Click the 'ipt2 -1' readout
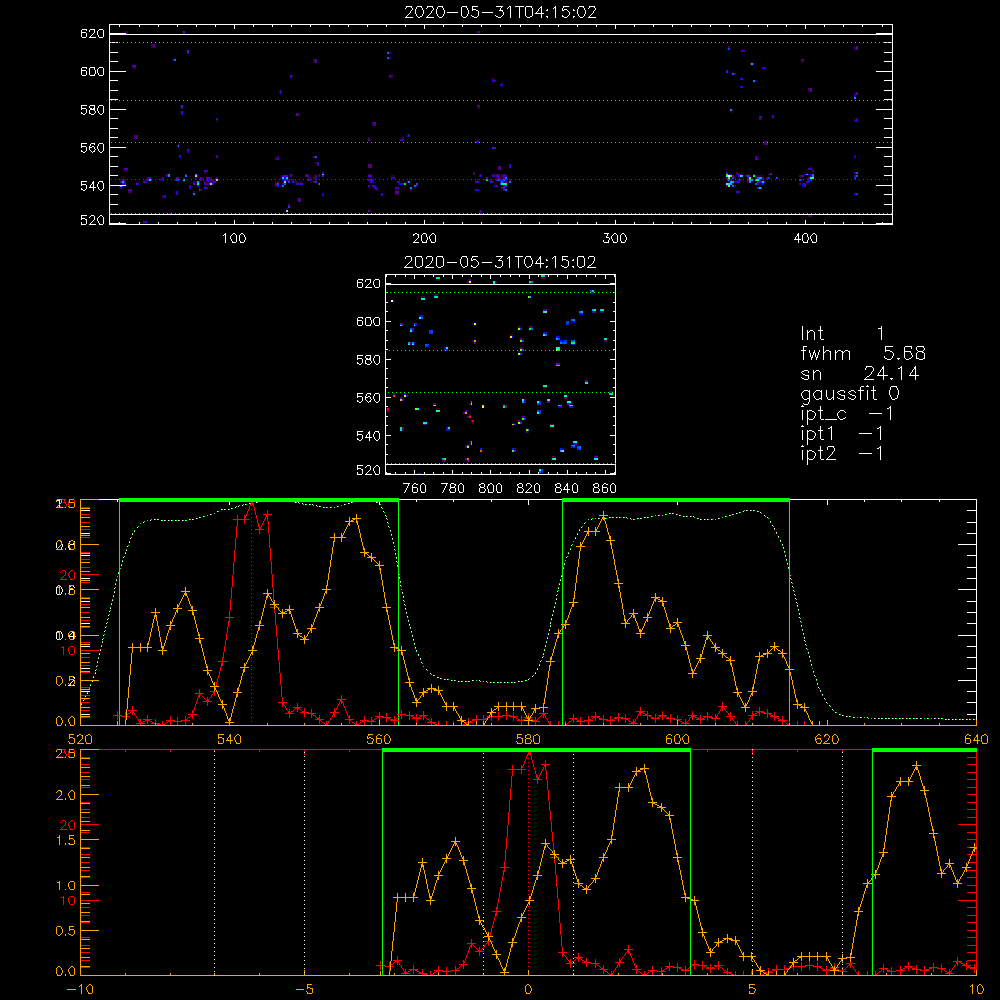 pyautogui.click(x=842, y=453)
